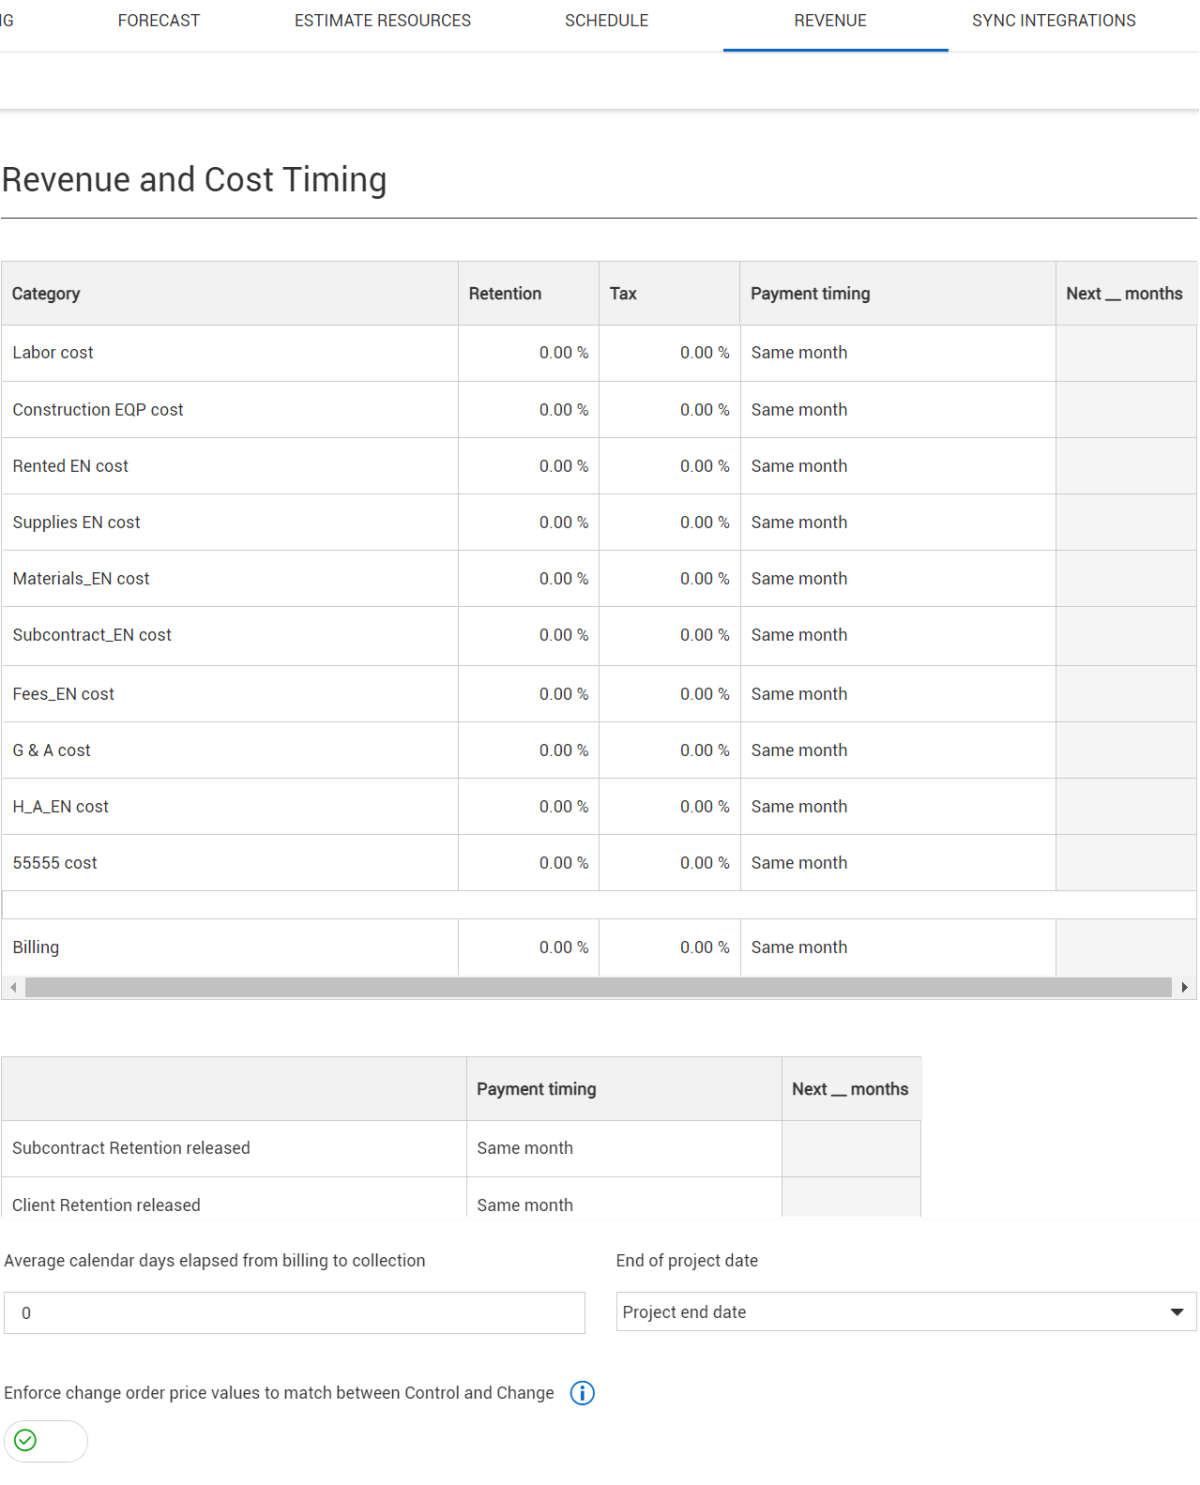
Task: Switch to the Forecast tab
Action: tap(158, 21)
